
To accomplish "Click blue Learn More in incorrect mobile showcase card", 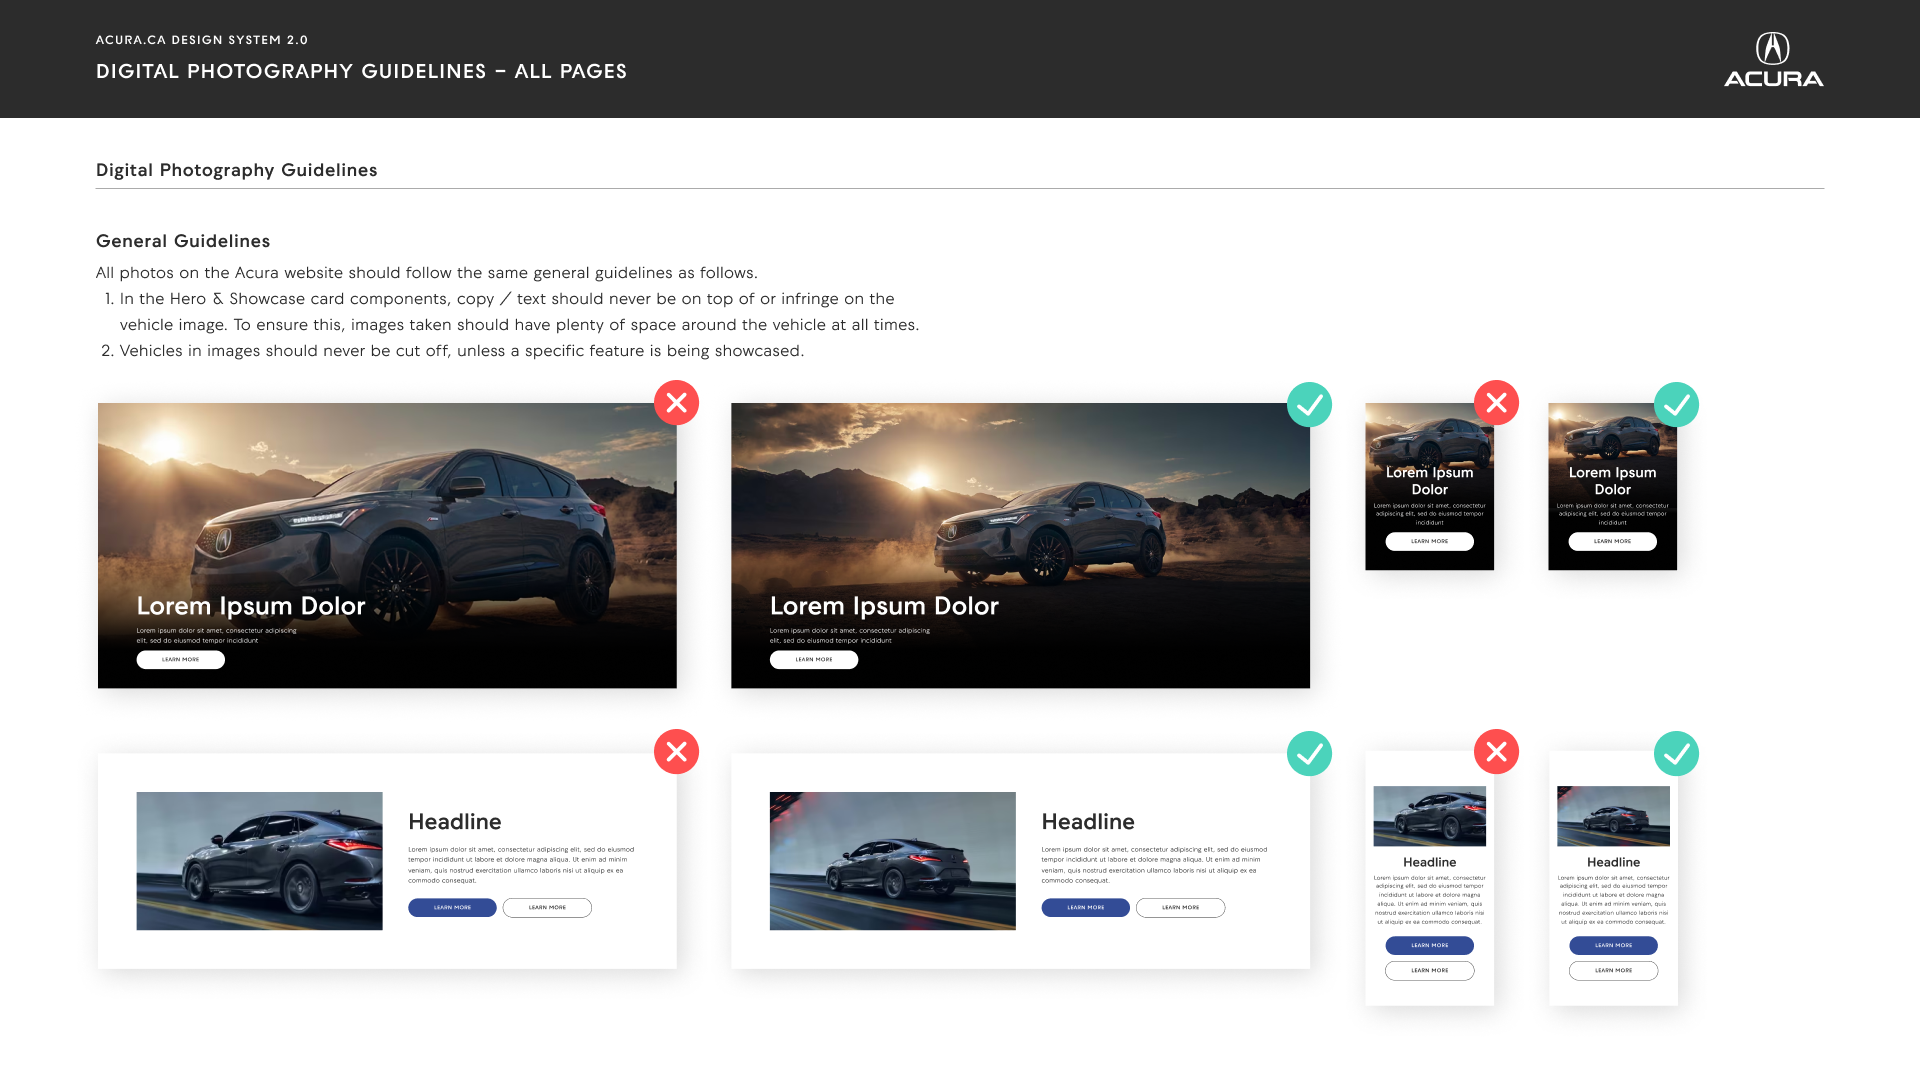I will pyautogui.click(x=1429, y=945).
